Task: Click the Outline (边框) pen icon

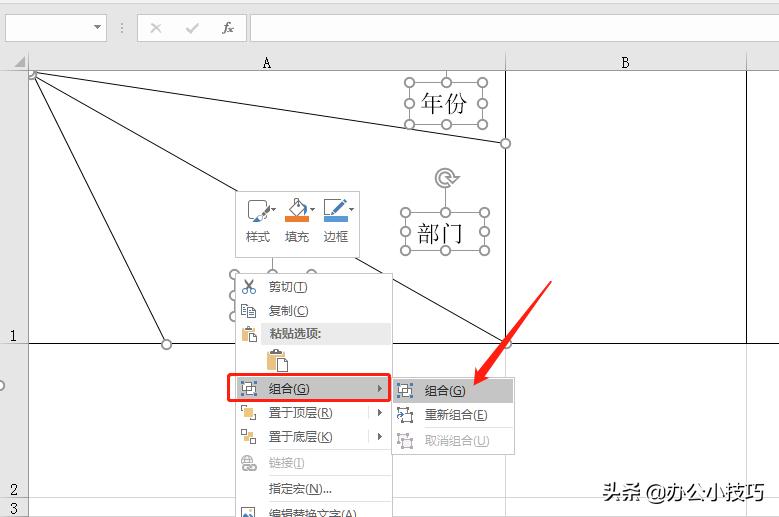Action: click(x=335, y=210)
